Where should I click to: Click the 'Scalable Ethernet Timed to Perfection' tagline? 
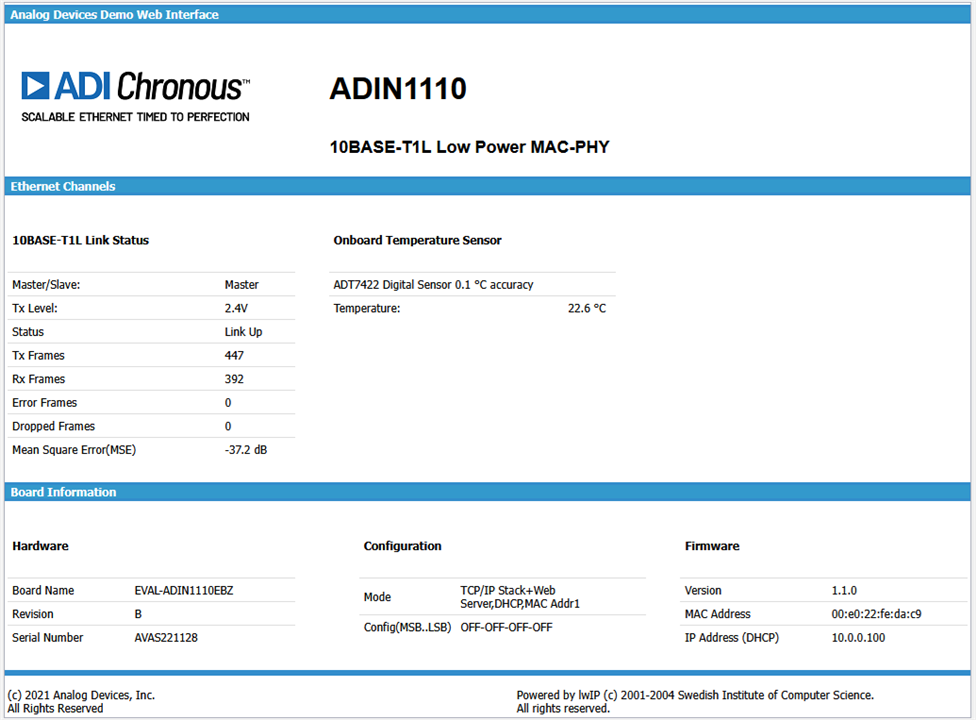click(x=136, y=117)
